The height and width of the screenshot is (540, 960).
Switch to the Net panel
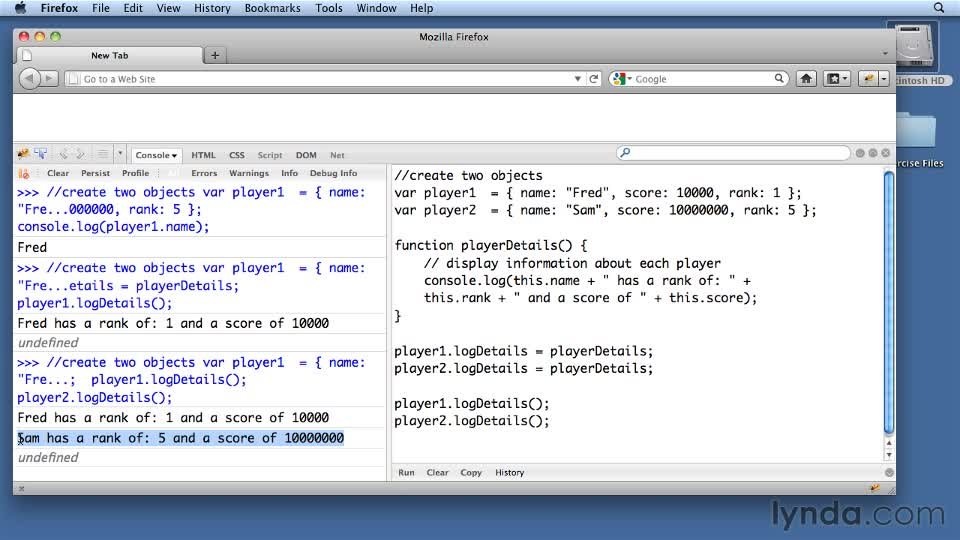(x=337, y=155)
